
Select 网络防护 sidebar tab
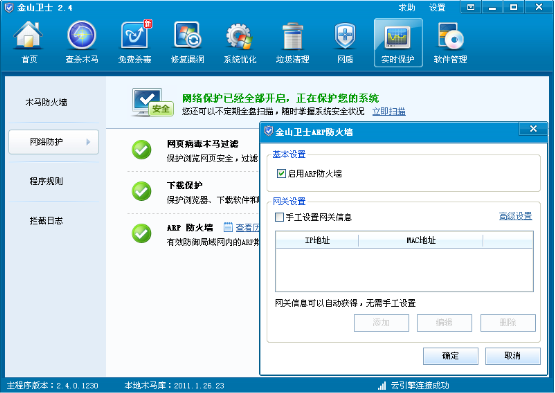(53, 142)
